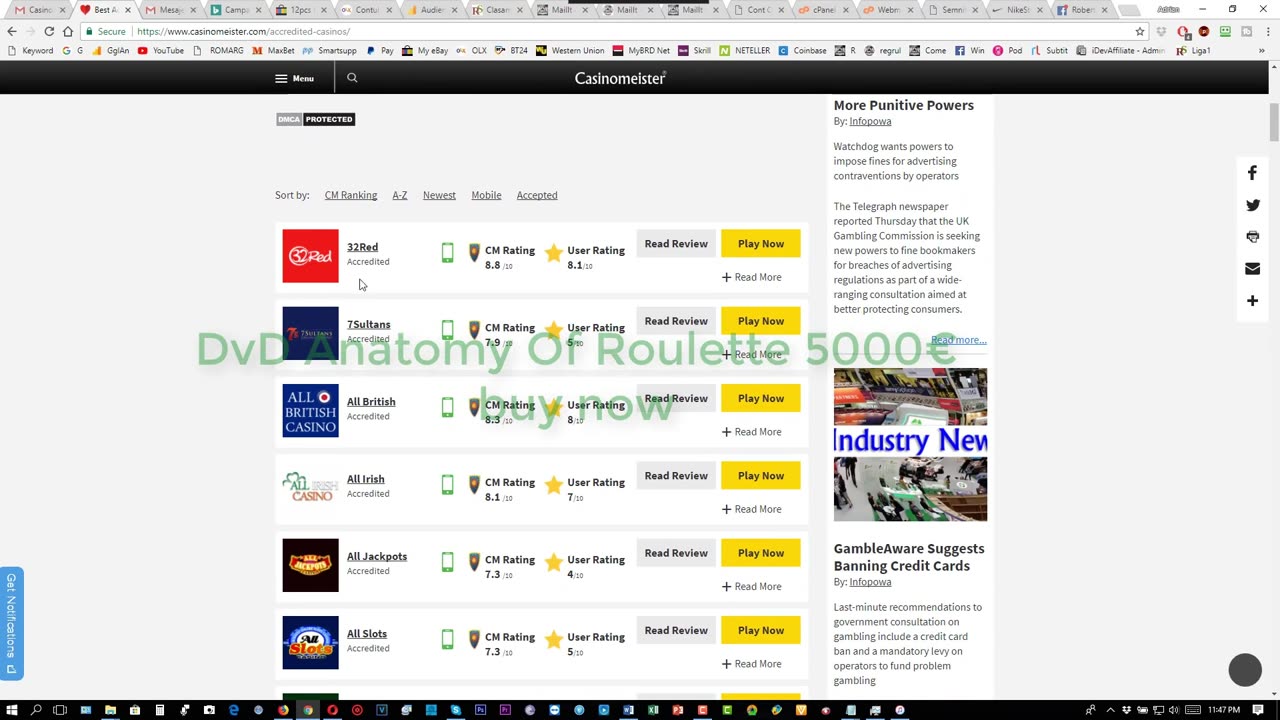Click the DMCA Protected badge
The image size is (1280, 720).
tap(316, 119)
